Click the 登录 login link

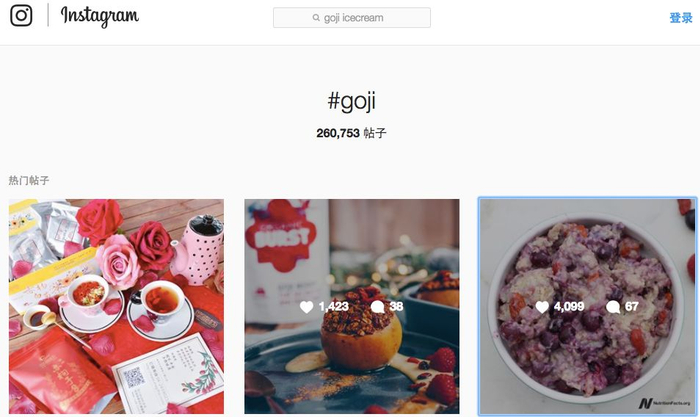pyautogui.click(x=680, y=18)
